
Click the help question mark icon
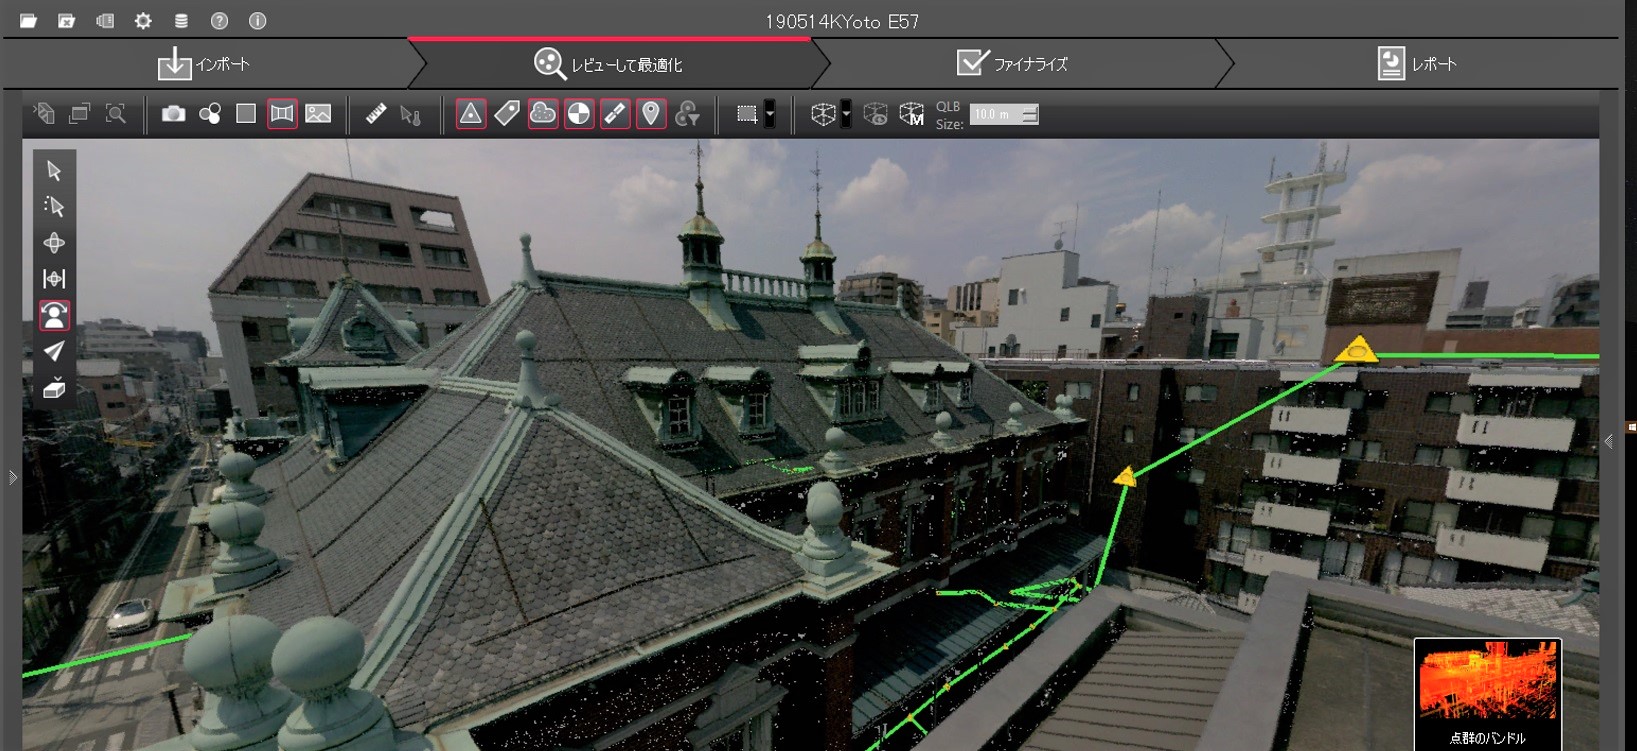tap(219, 21)
